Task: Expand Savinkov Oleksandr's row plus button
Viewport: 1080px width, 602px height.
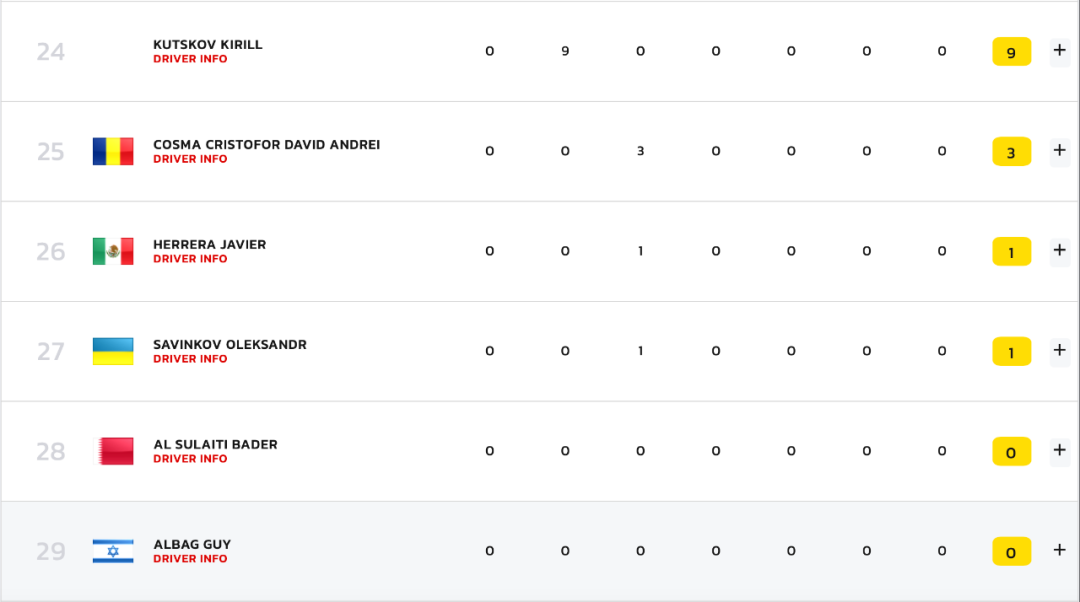Action: [x=1059, y=351]
